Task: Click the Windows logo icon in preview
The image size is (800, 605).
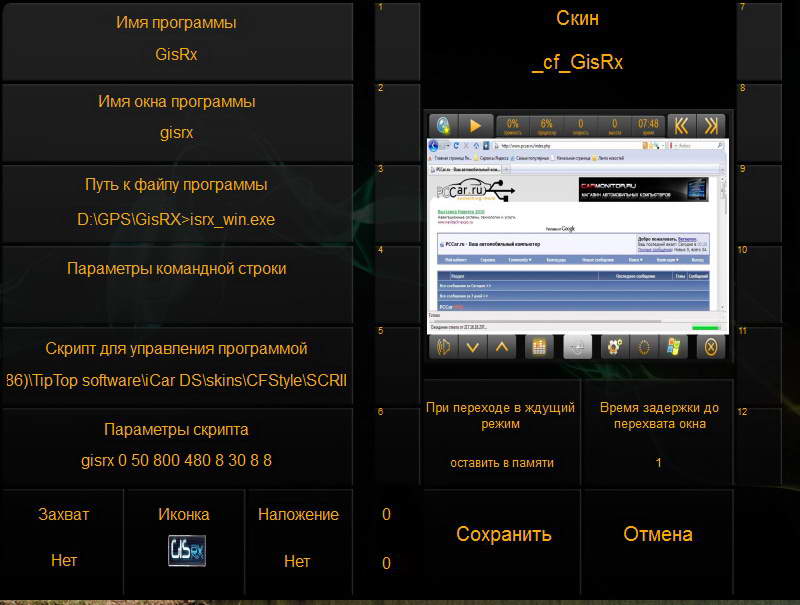Action: pos(674,347)
